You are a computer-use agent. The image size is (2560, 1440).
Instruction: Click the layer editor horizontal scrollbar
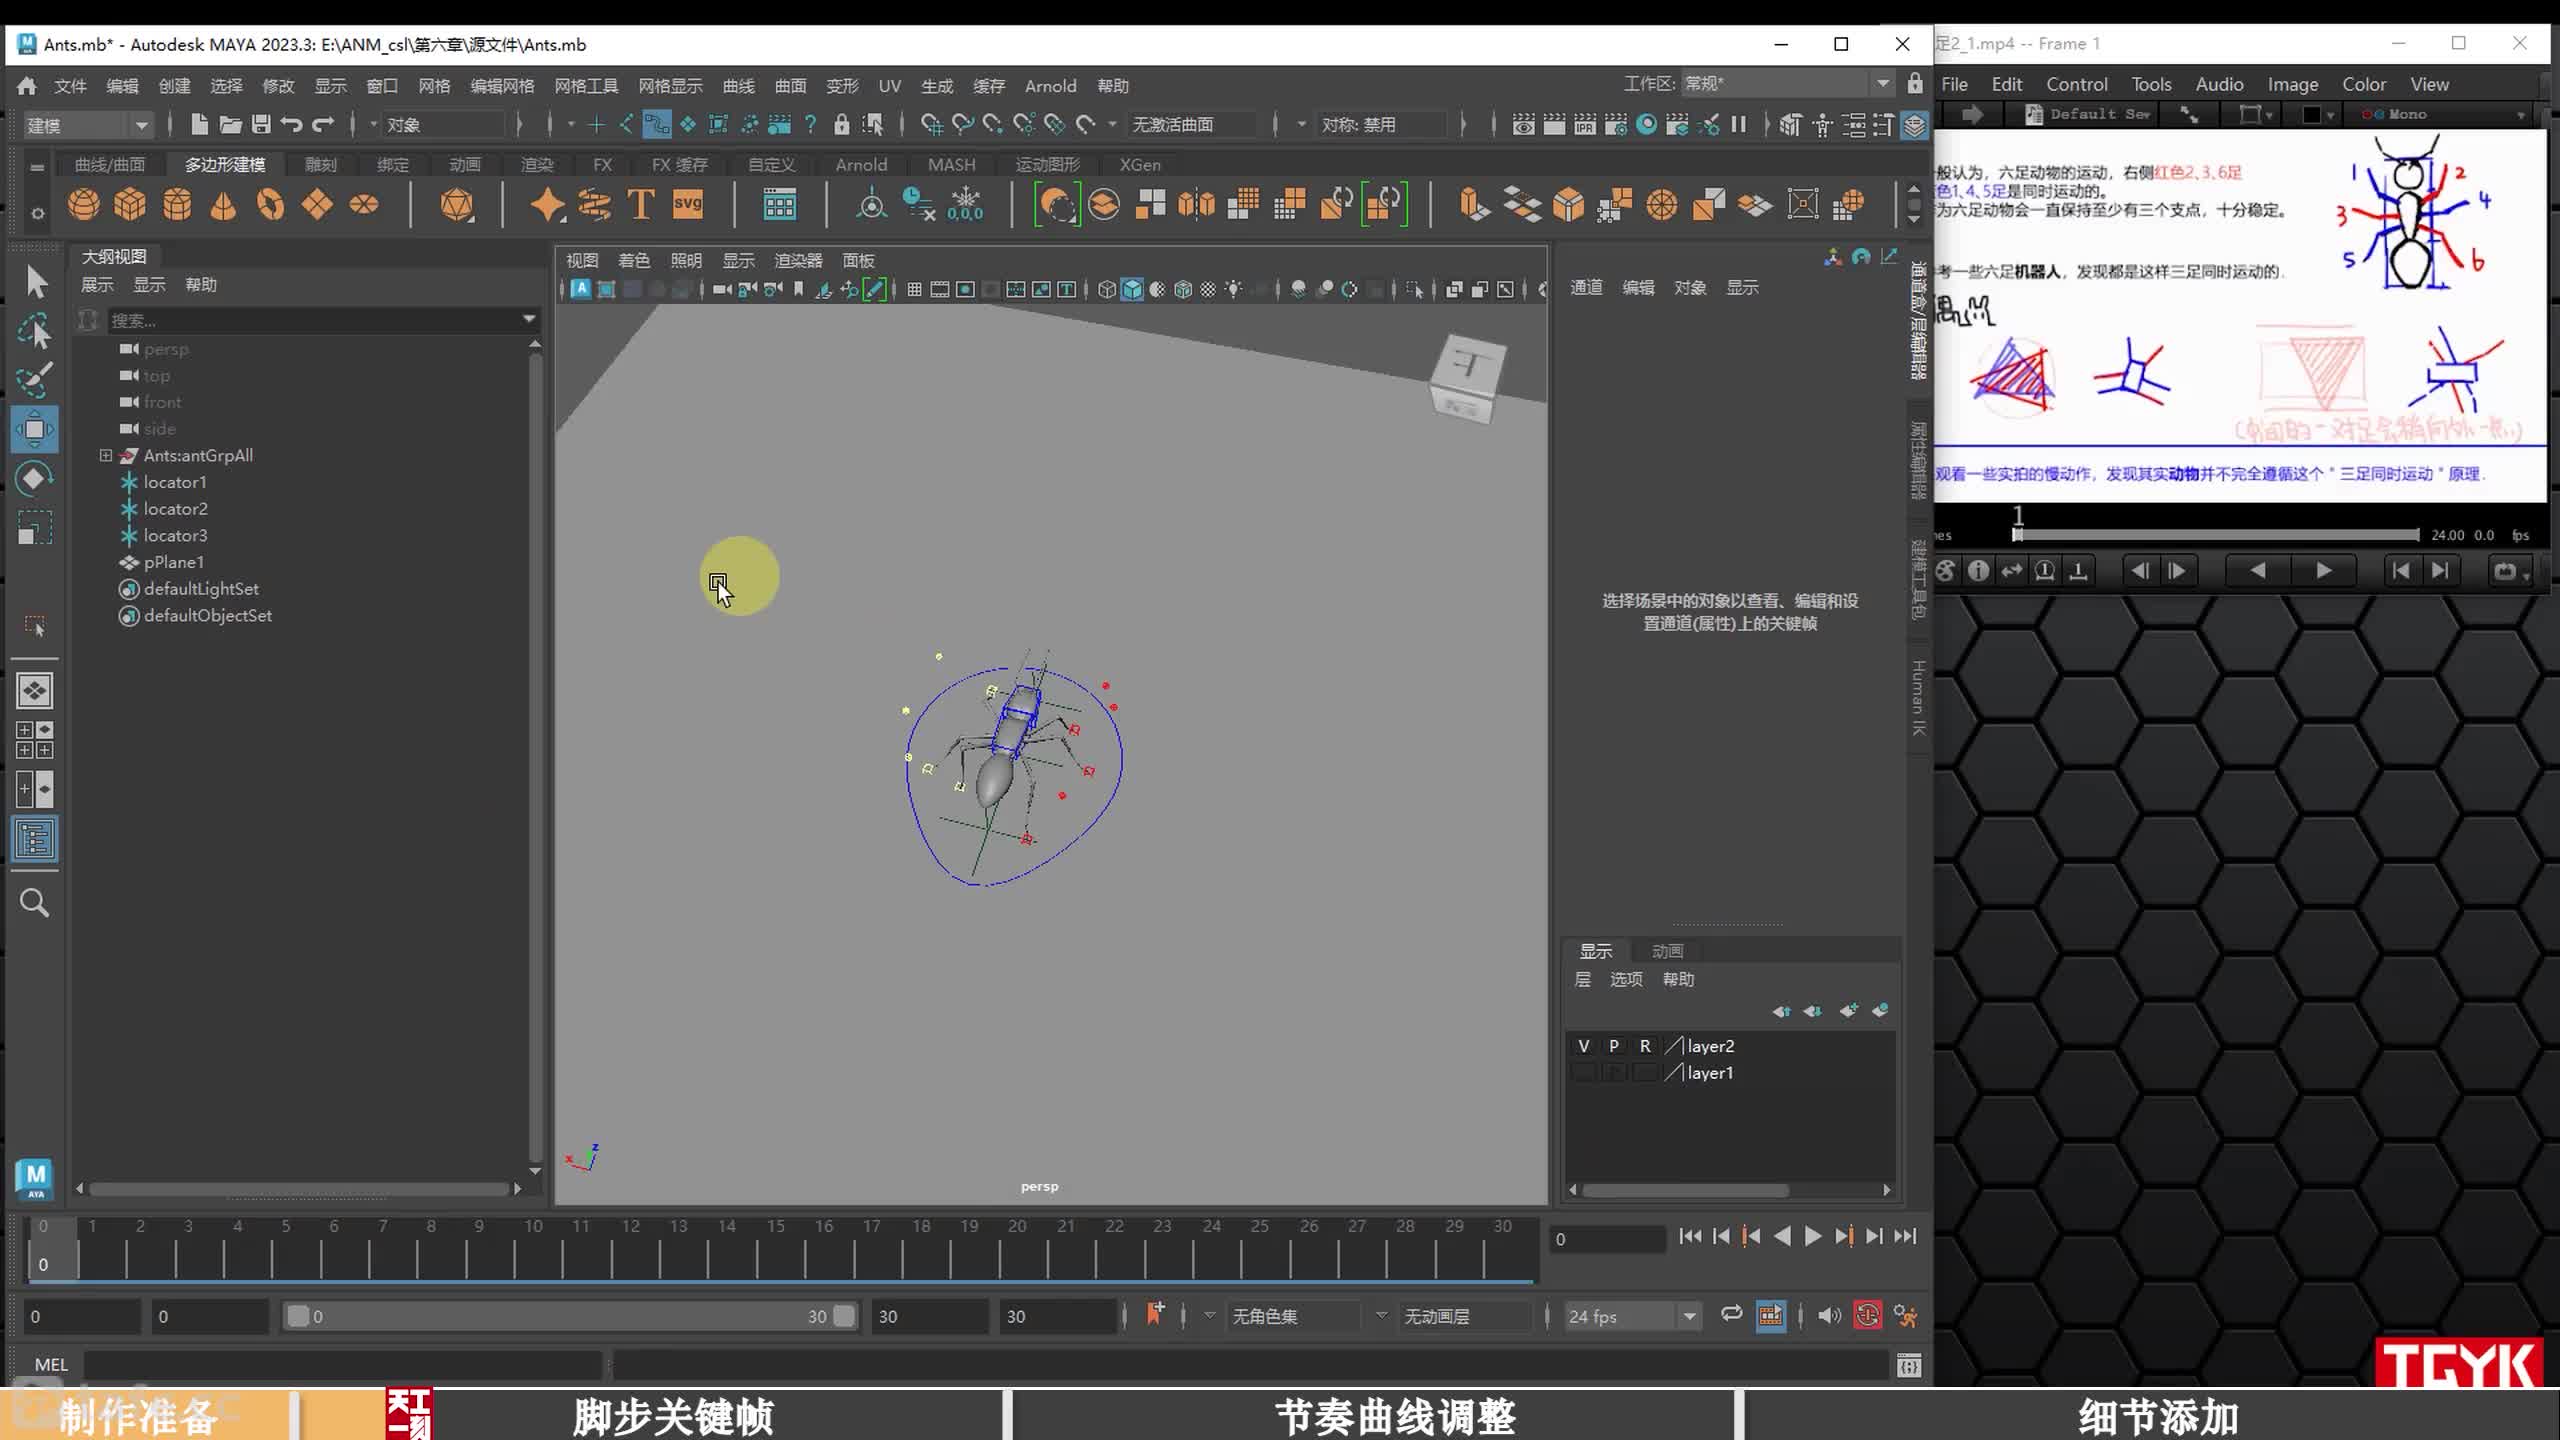[x=1686, y=1190]
